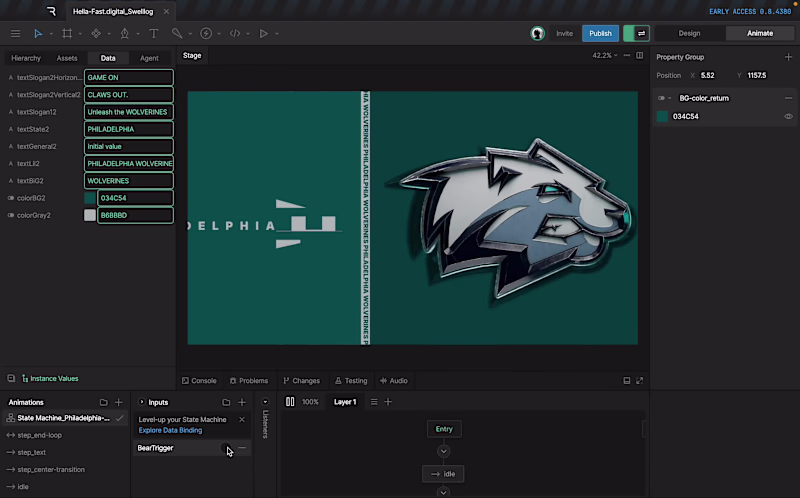Viewport: 800px width, 498px height.
Task: Open the user avatar profile
Action: (x=537, y=34)
